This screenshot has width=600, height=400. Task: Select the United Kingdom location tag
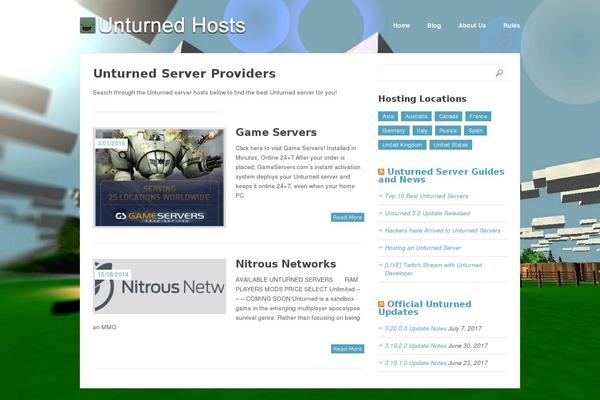tap(402, 145)
